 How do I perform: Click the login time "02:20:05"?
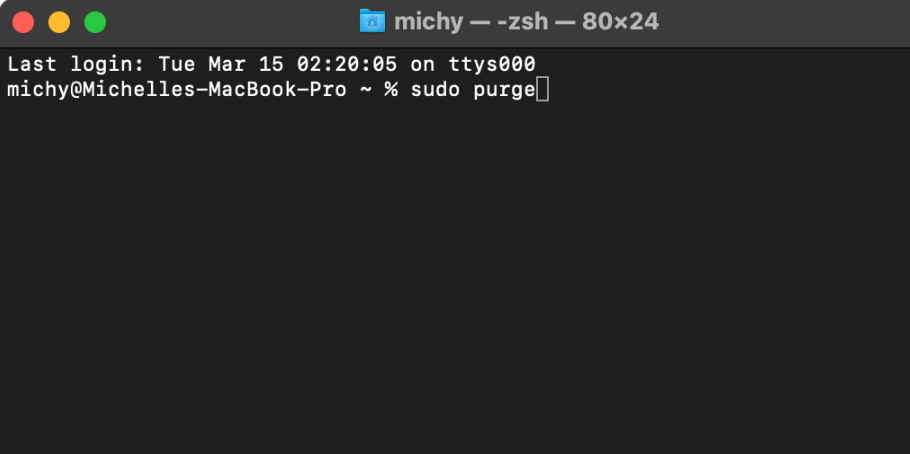pyautogui.click(x=348, y=64)
